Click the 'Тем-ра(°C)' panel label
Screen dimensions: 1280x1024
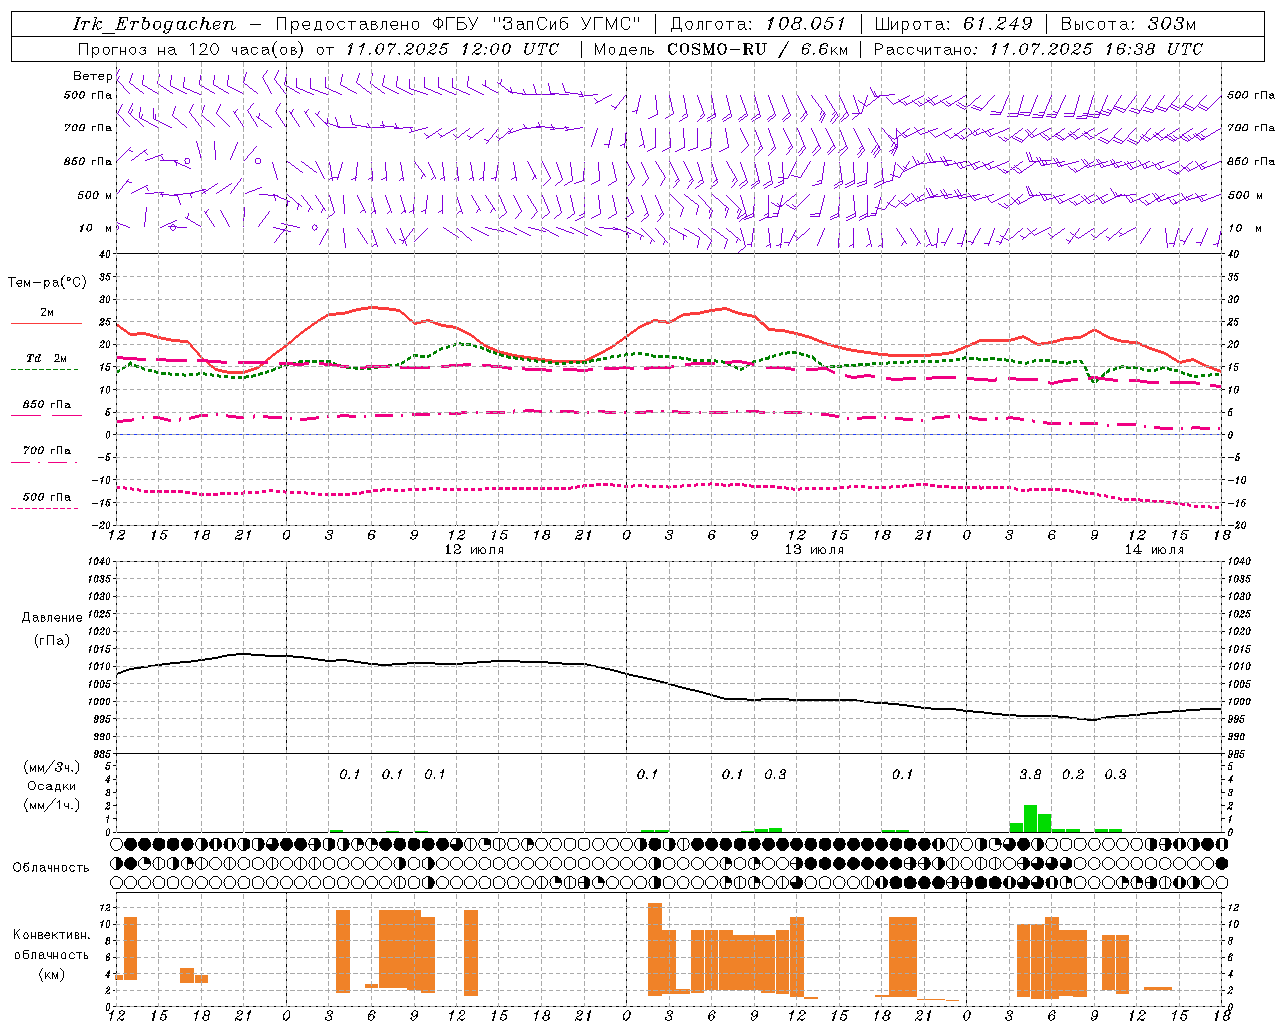tap(47, 283)
